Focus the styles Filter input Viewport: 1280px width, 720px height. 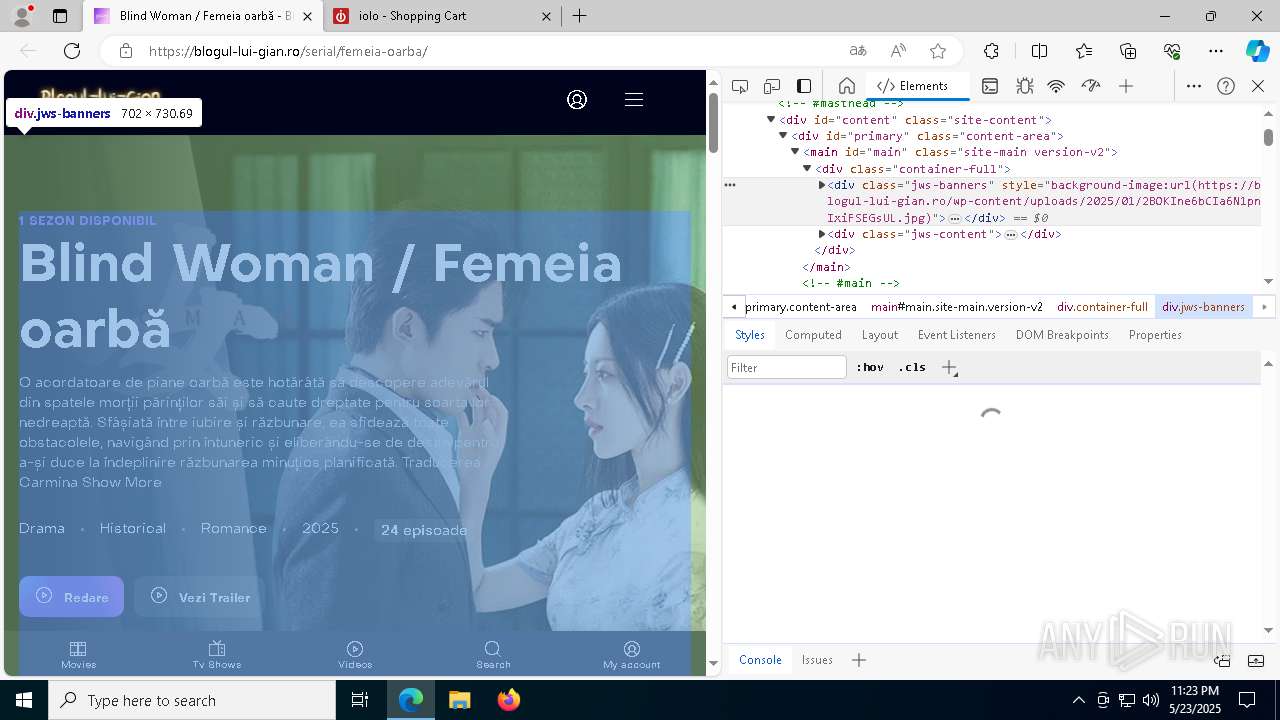[x=787, y=367]
